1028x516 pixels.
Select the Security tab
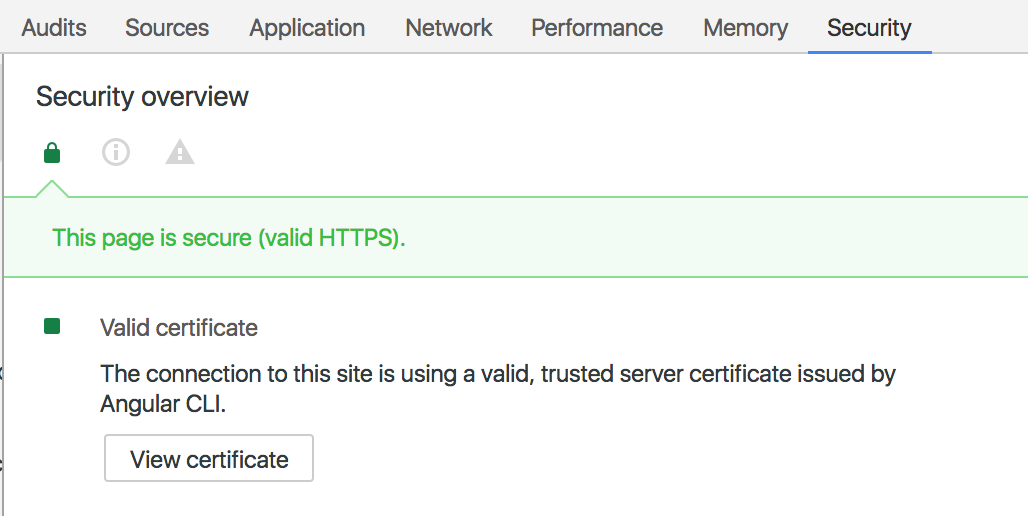[x=869, y=28]
